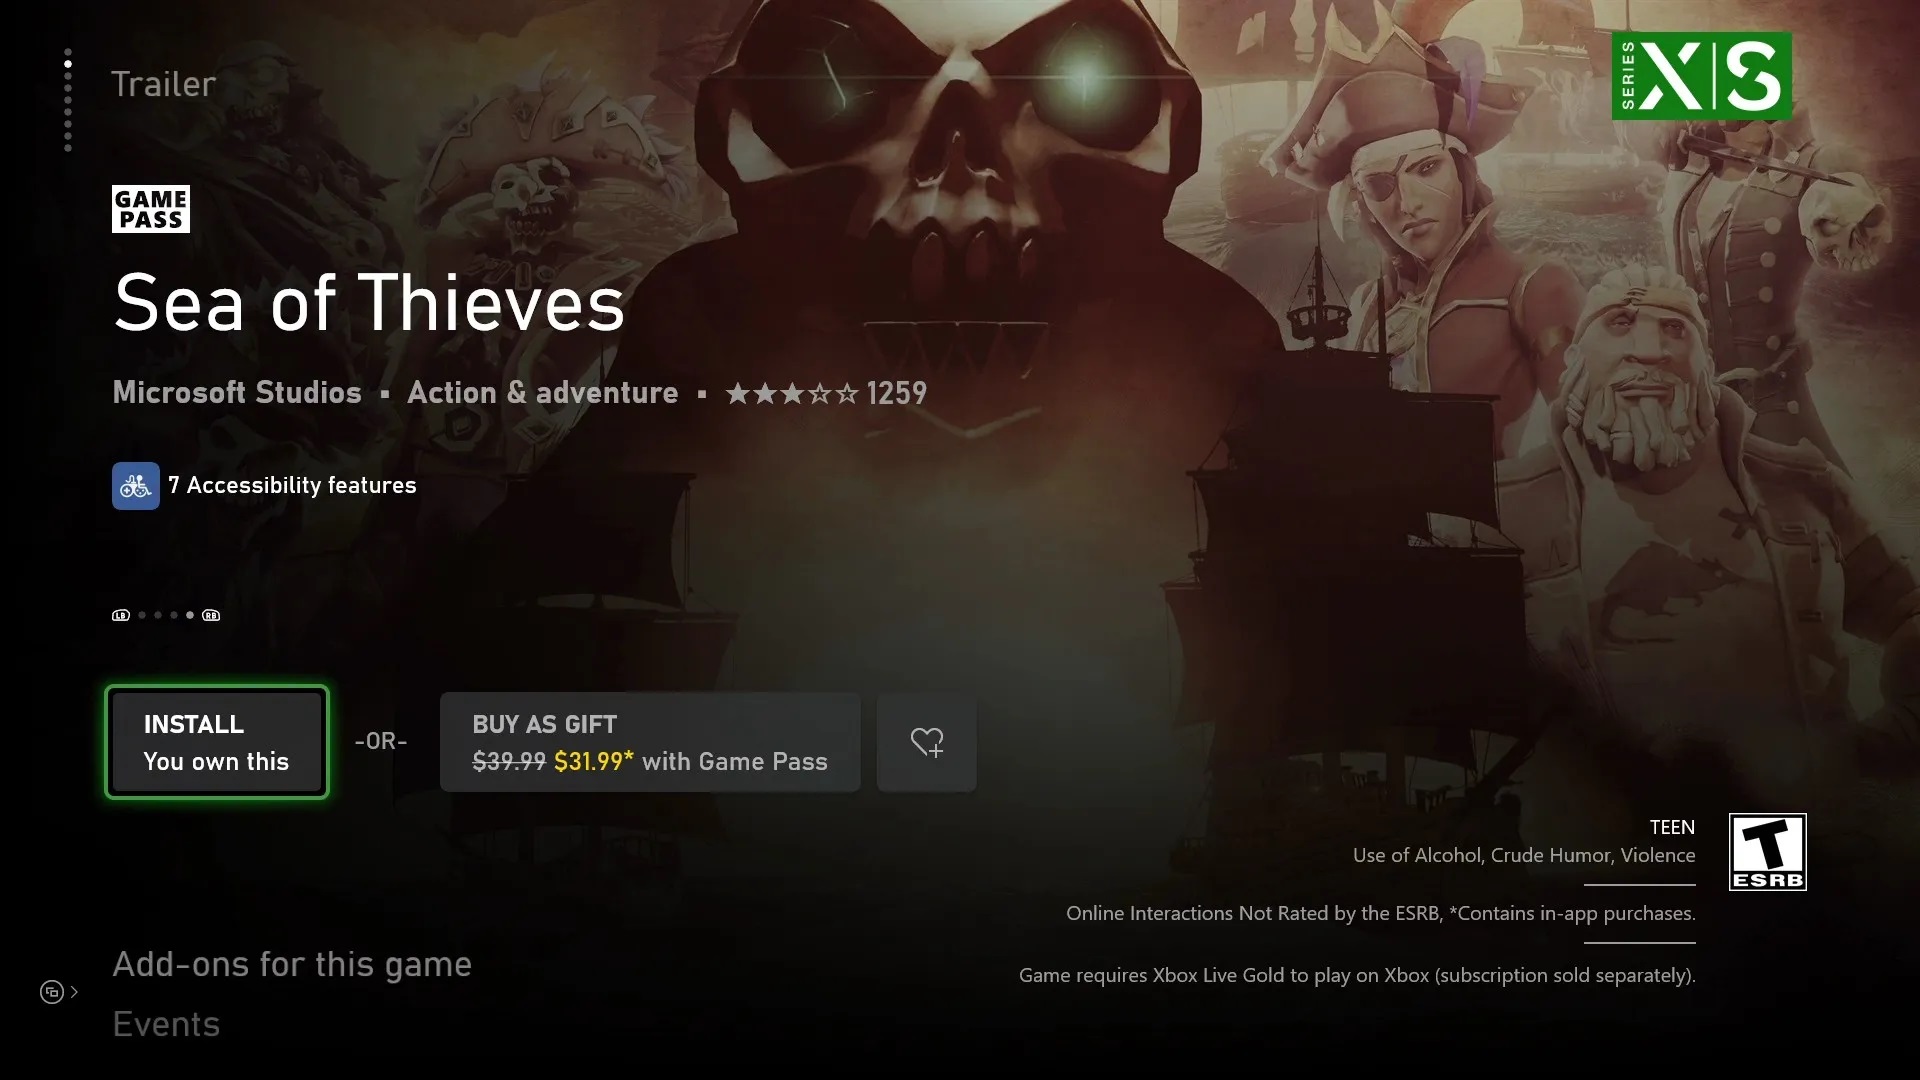The height and width of the screenshot is (1080, 1920).
Task: Click the Microsoft Studios publisher link
Action: 236,392
